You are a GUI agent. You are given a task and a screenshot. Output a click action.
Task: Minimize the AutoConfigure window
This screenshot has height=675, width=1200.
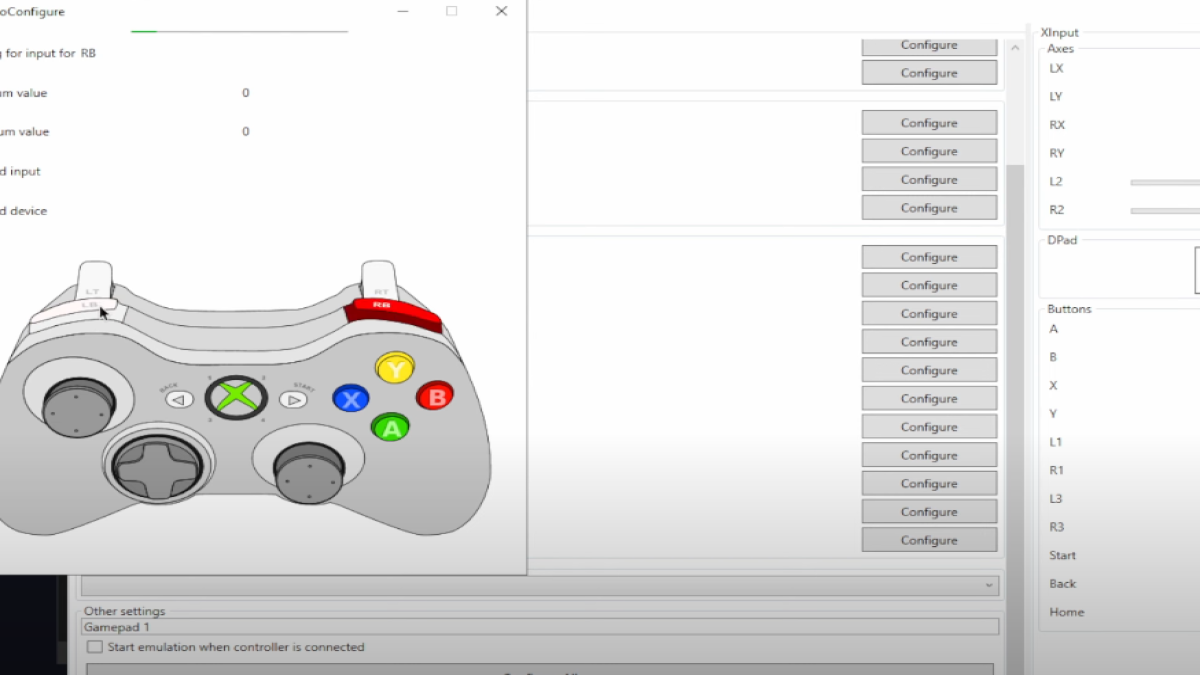(x=402, y=11)
